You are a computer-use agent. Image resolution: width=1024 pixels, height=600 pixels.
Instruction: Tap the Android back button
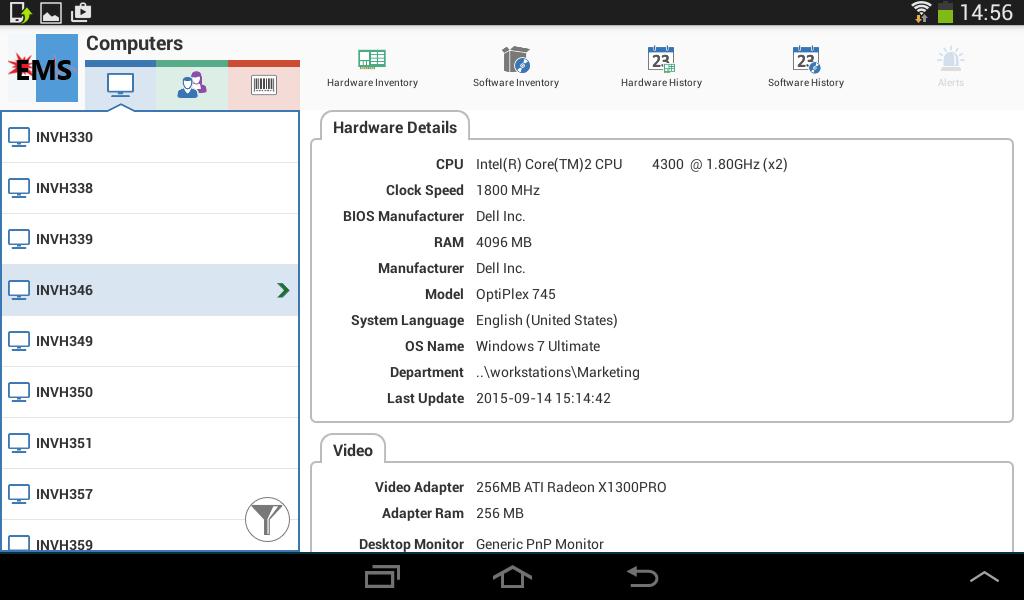pos(642,576)
